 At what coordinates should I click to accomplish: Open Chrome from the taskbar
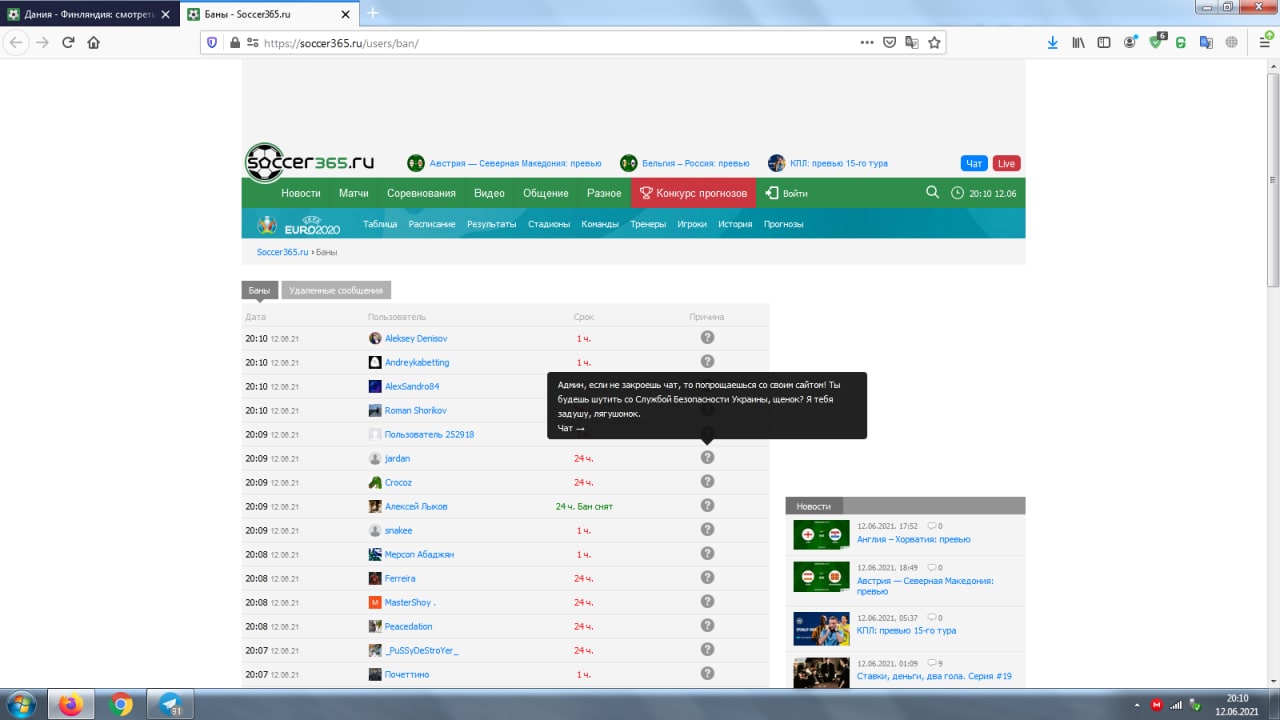121,705
